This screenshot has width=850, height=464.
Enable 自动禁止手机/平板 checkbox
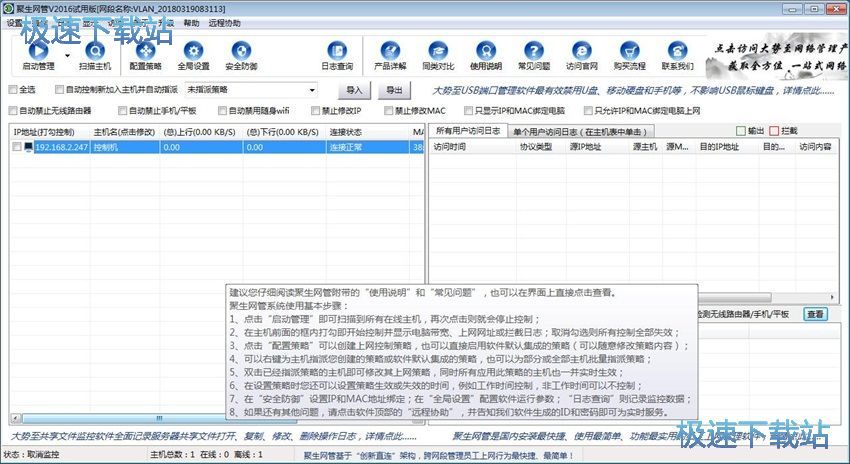(123, 111)
